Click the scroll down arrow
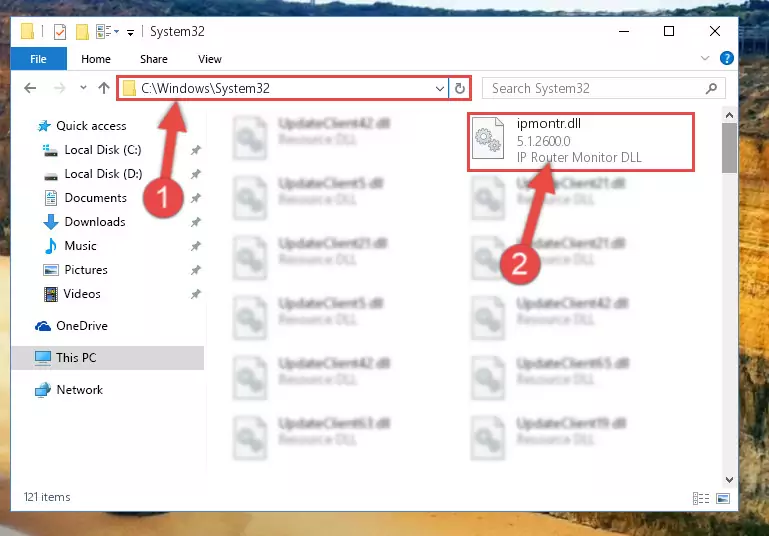The width and height of the screenshot is (769, 536). [729, 480]
